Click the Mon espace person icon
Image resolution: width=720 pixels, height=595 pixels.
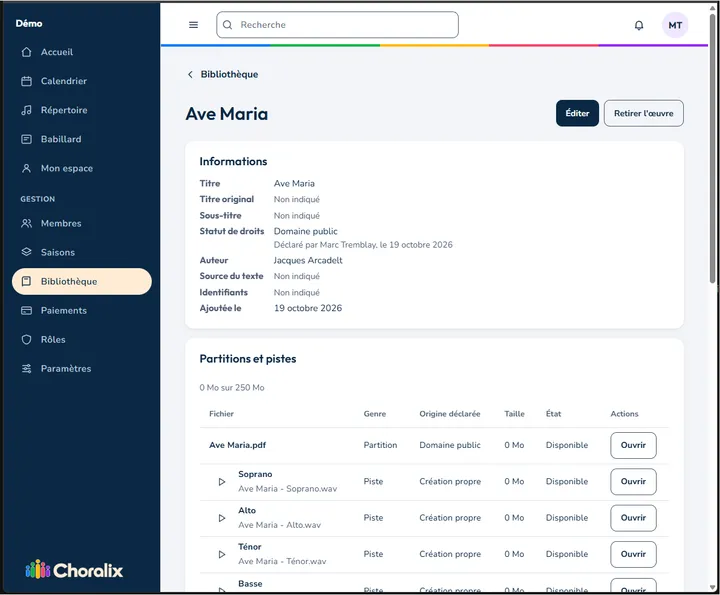pyautogui.click(x=27, y=168)
